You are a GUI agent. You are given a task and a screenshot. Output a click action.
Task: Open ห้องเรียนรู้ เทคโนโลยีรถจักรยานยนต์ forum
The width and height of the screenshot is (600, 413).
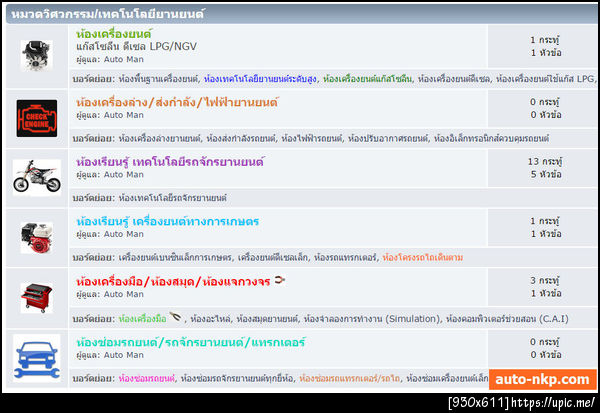[x=170, y=162]
